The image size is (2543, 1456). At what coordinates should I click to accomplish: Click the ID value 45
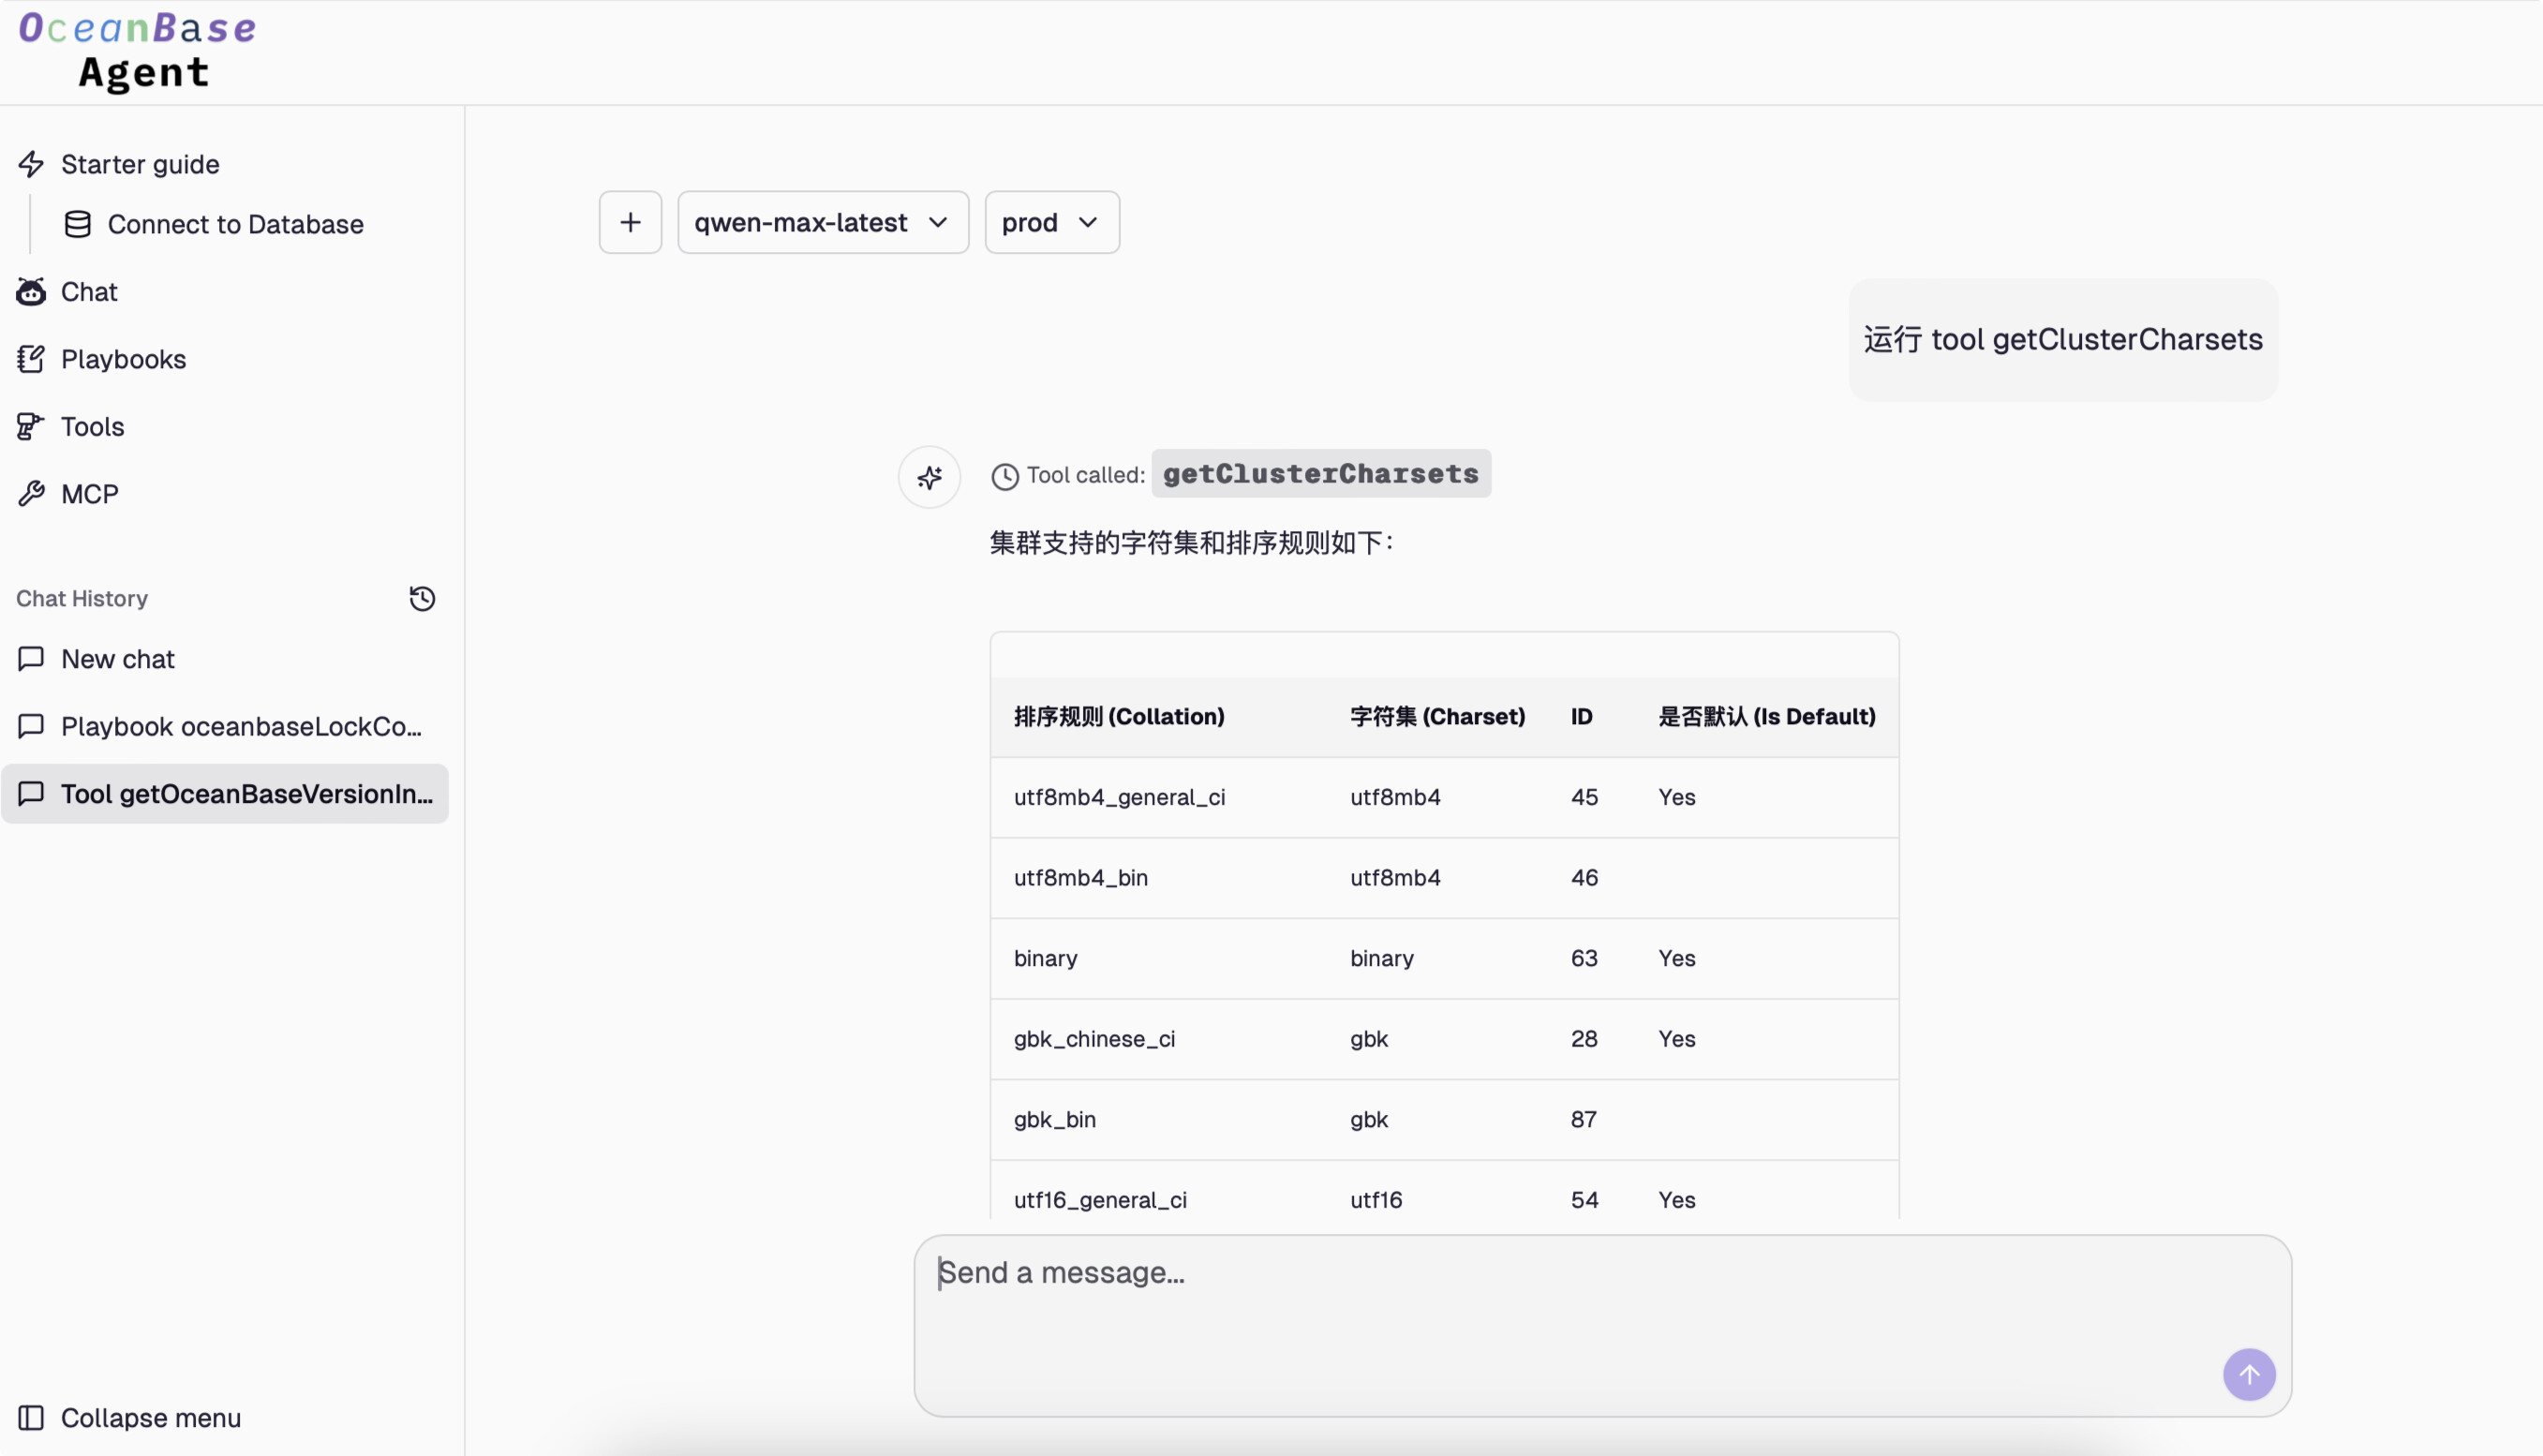[x=1584, y=797]
